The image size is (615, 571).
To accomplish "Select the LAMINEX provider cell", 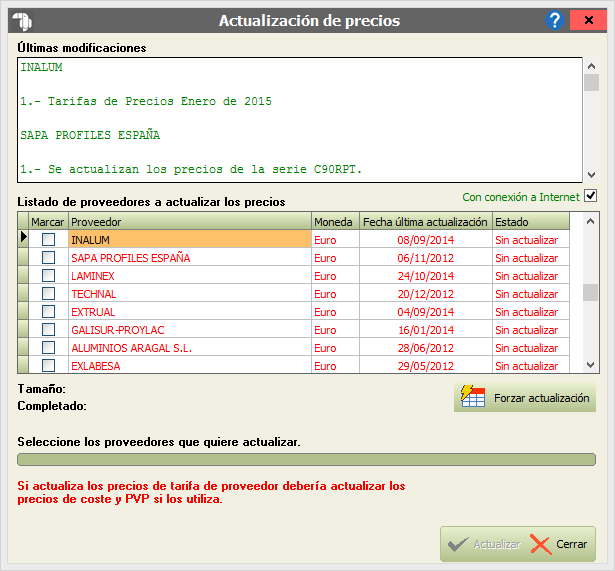I will (x=190, y=276).
